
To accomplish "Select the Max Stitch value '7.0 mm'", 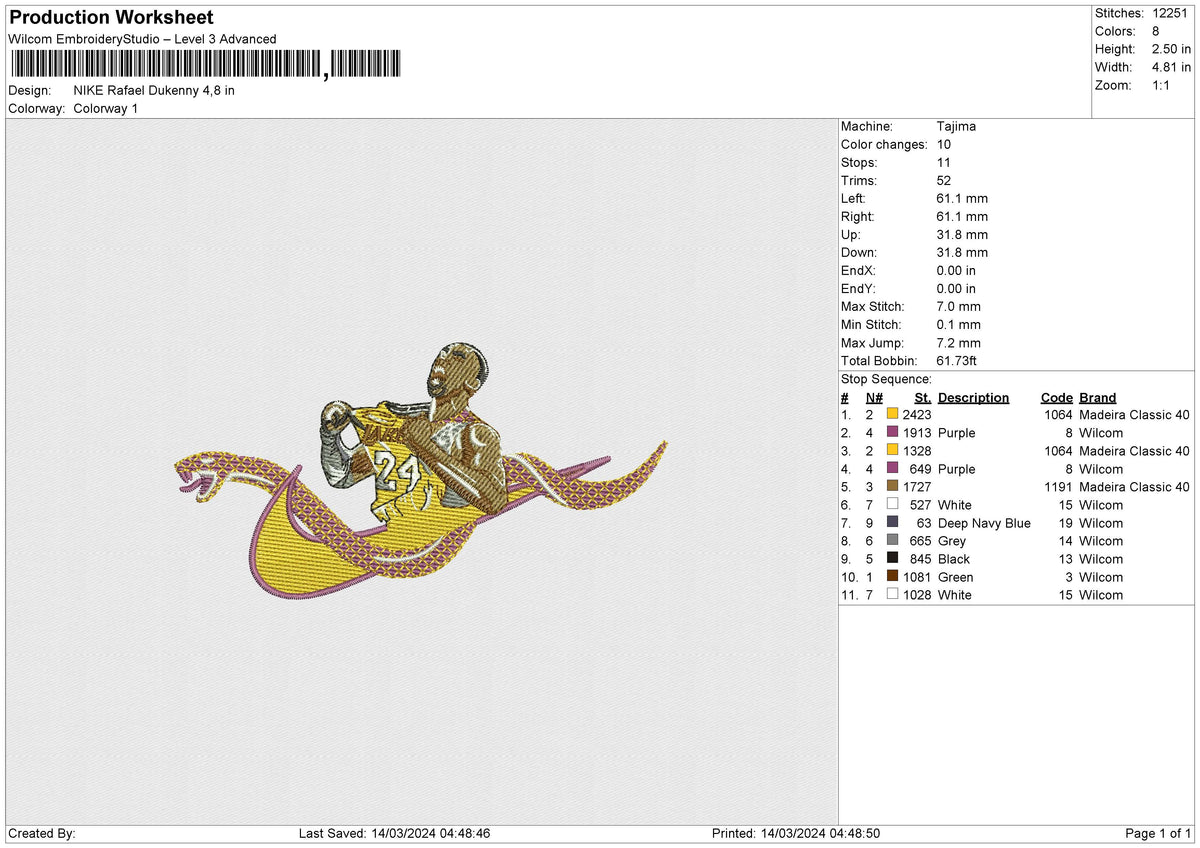I will click(959, 306).
